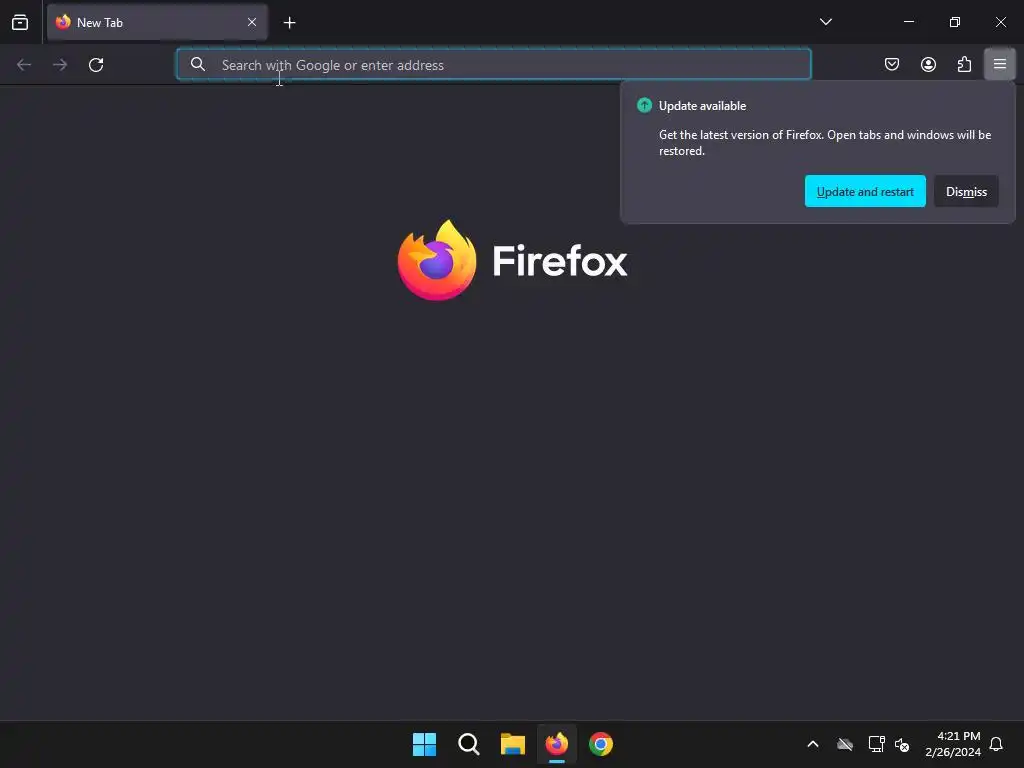Click 'Update available' heading text
This screenshot has width=1024, height=768.
(x=702, y=106)
